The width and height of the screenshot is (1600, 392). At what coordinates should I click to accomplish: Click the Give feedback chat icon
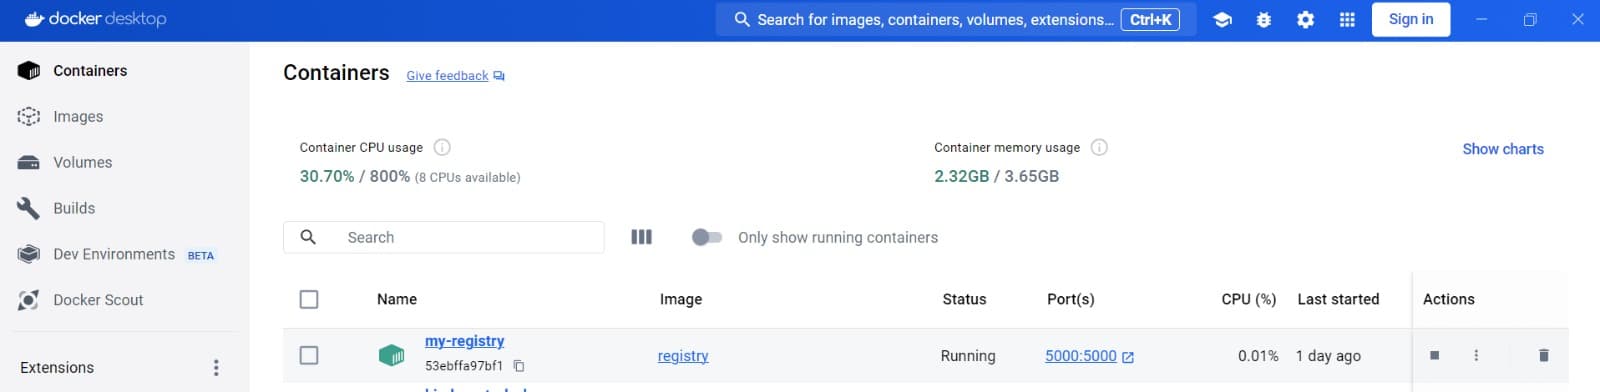coord(499,76)
